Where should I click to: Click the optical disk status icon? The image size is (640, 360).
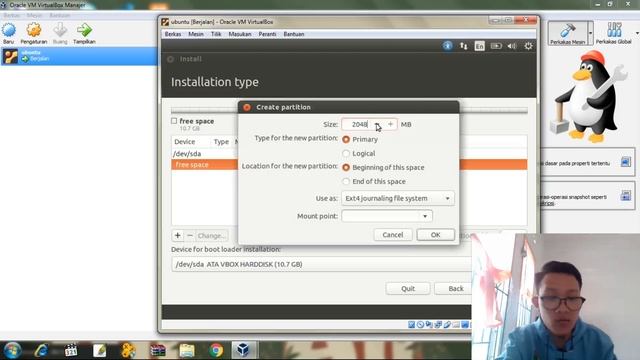coord(420,325)
